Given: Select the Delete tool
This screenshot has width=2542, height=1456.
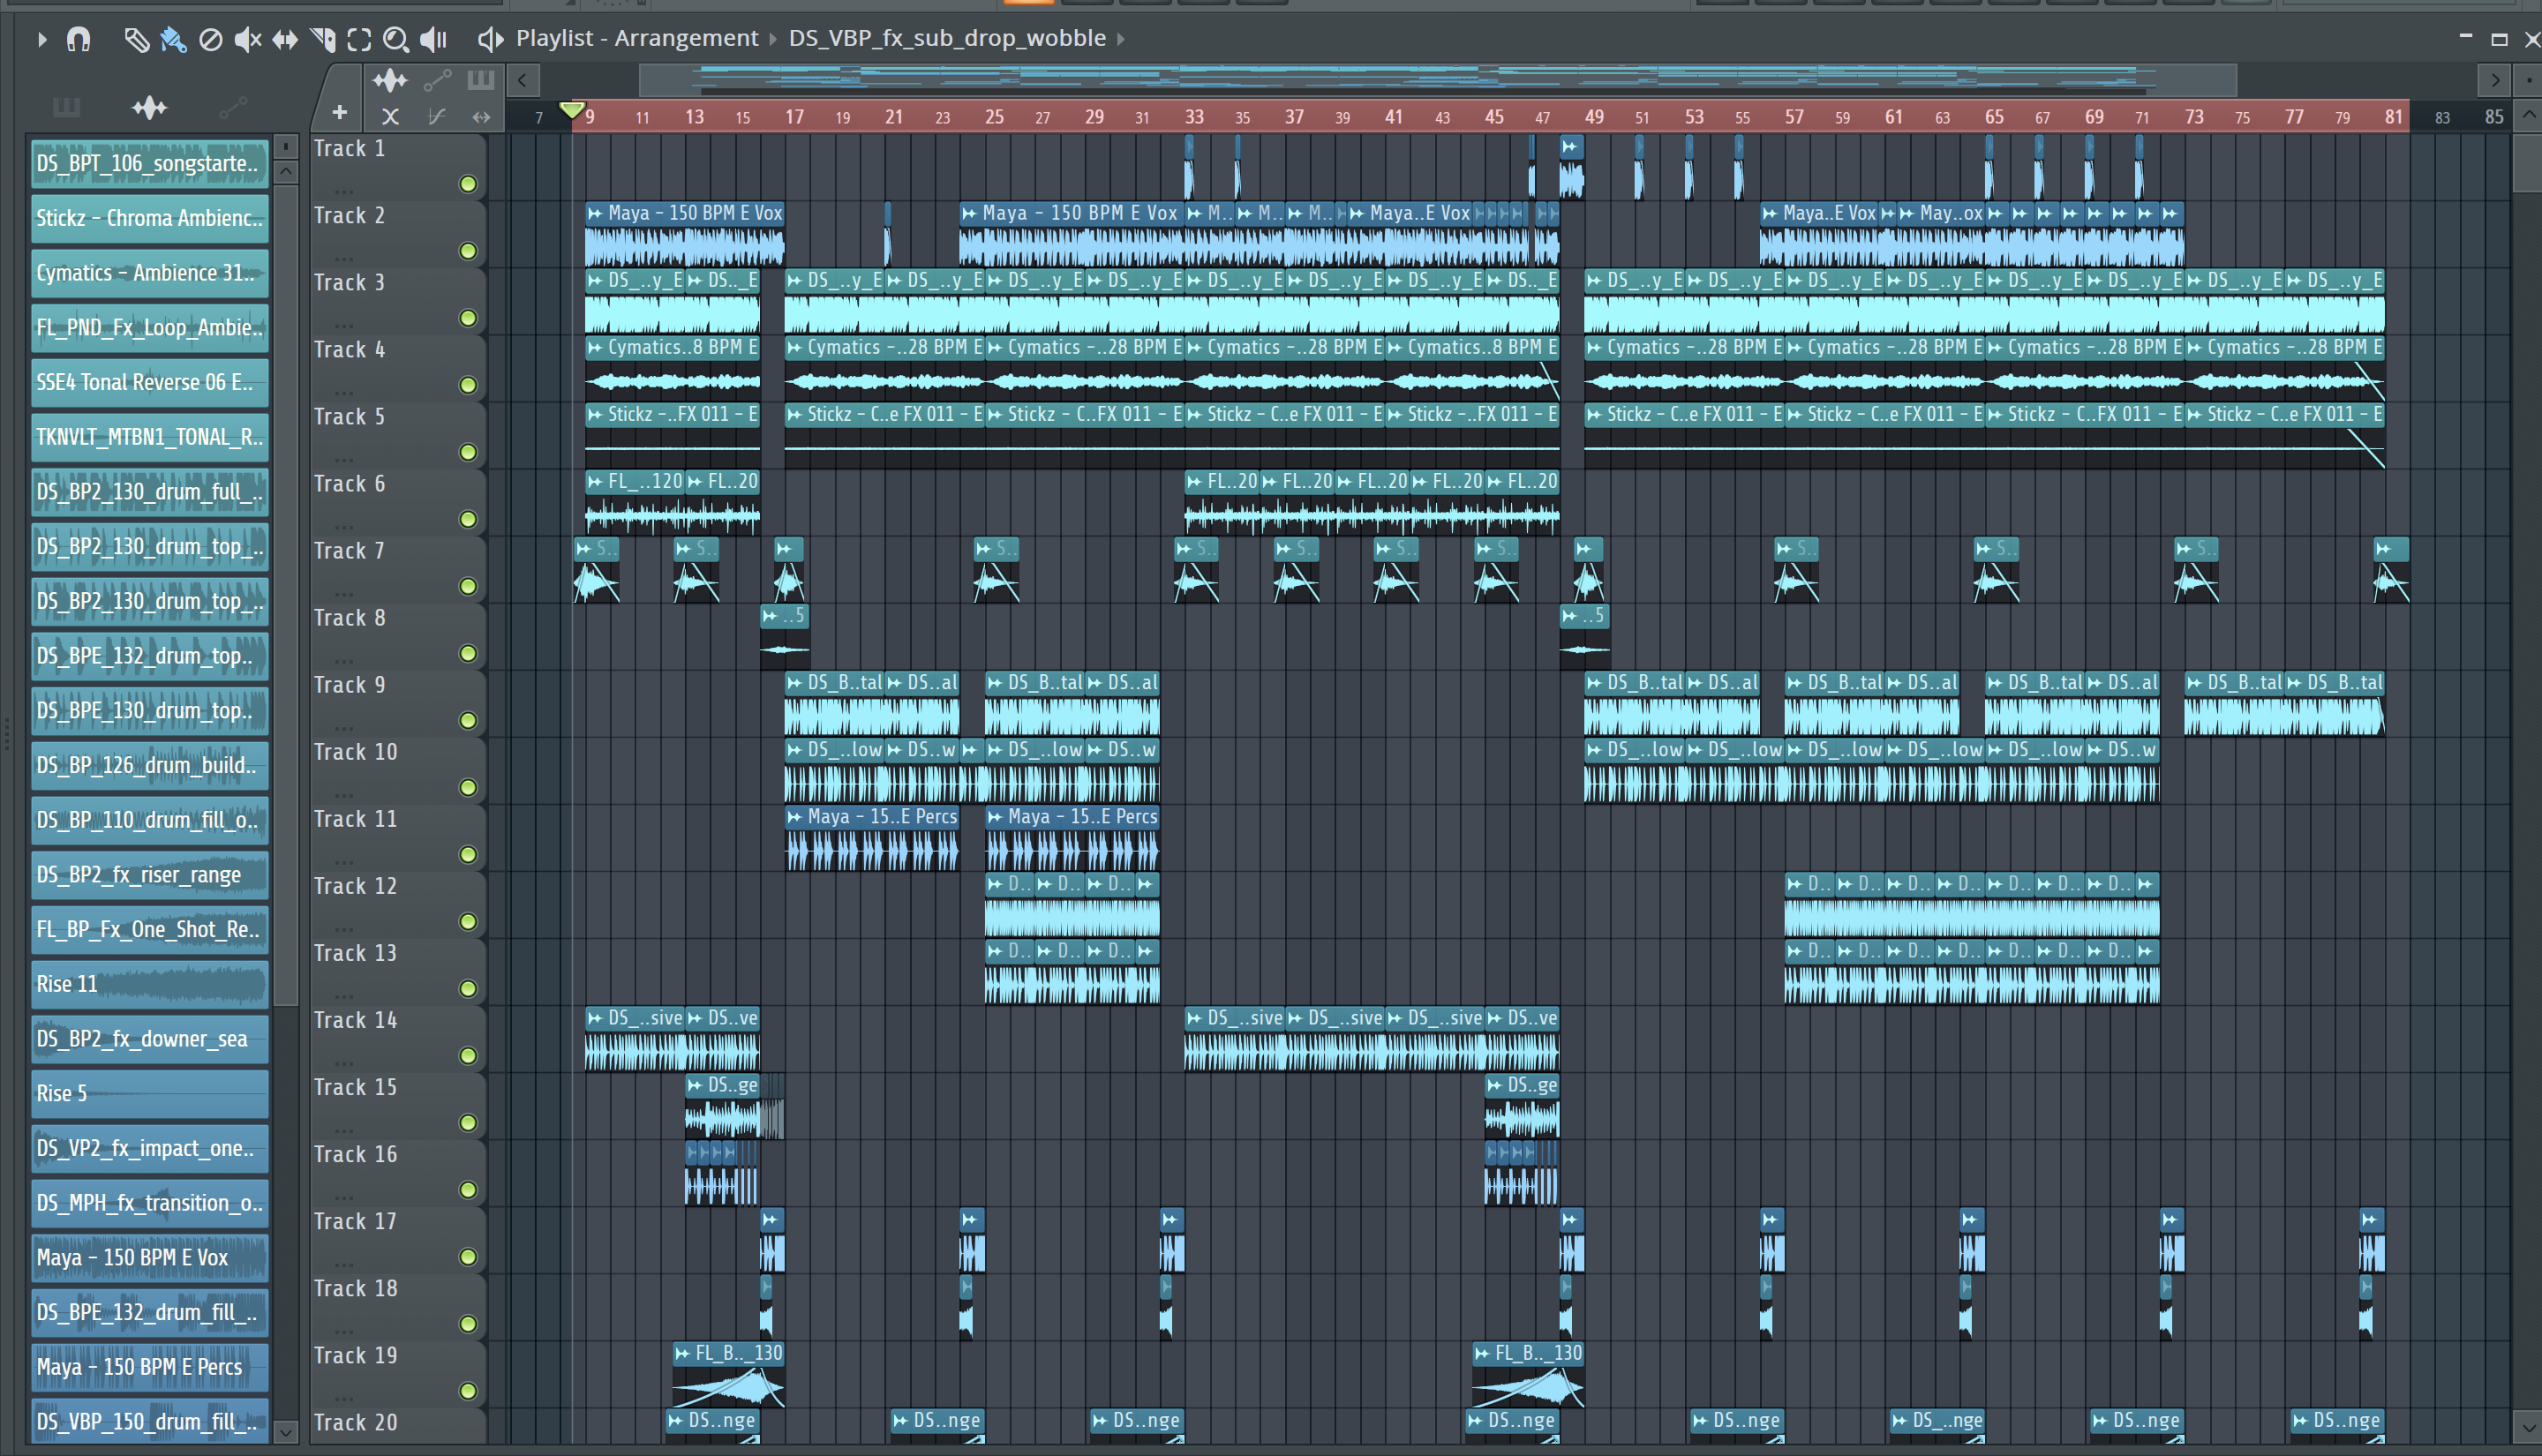Looking at the screenshot, I should [x=210, y=40].
